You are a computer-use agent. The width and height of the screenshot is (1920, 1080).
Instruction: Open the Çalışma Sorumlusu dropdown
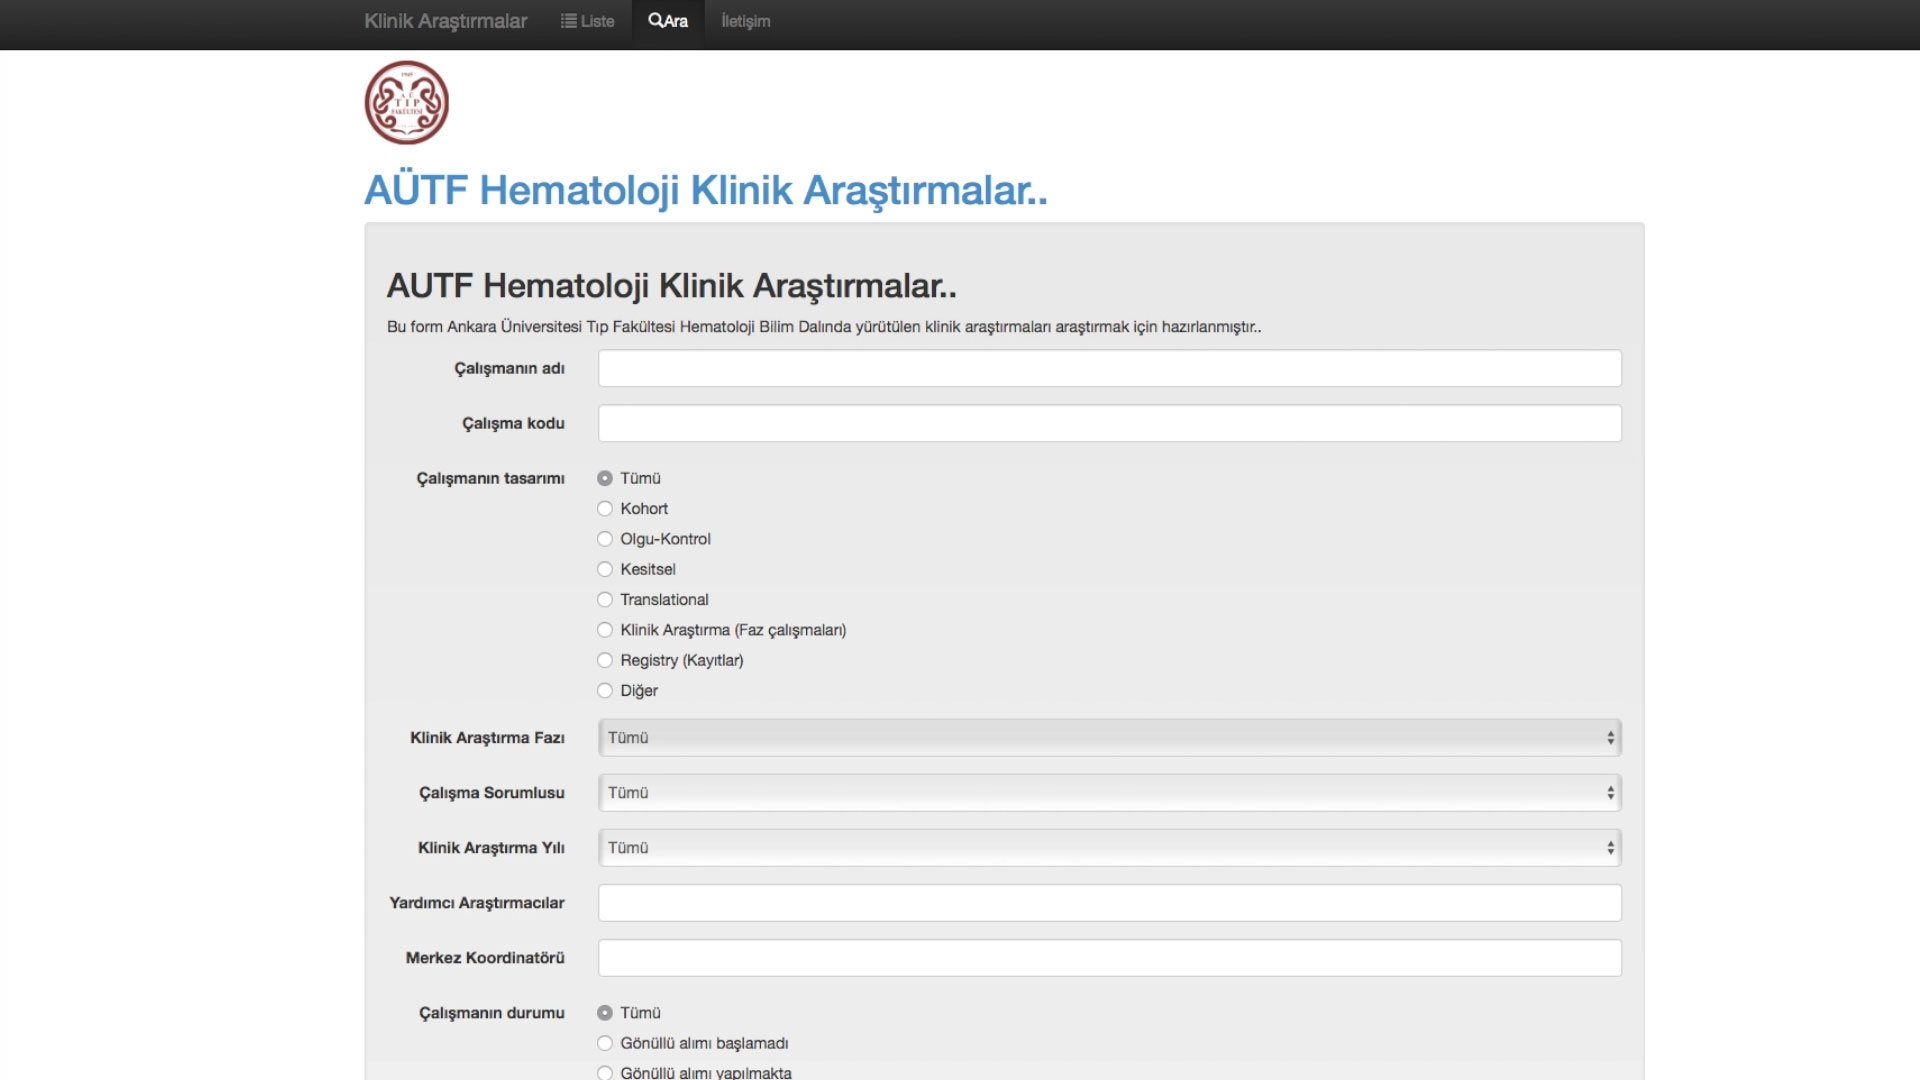pyautogui.click(x=1110, y=792)
